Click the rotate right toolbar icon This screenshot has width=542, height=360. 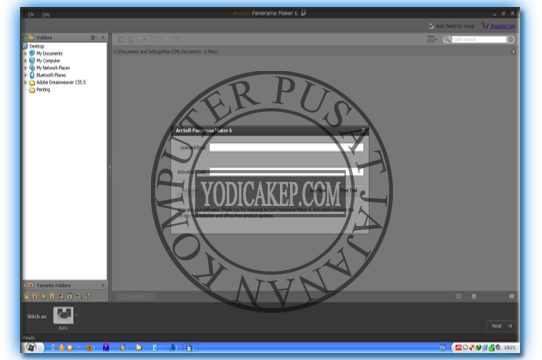[x=130, y=39]
